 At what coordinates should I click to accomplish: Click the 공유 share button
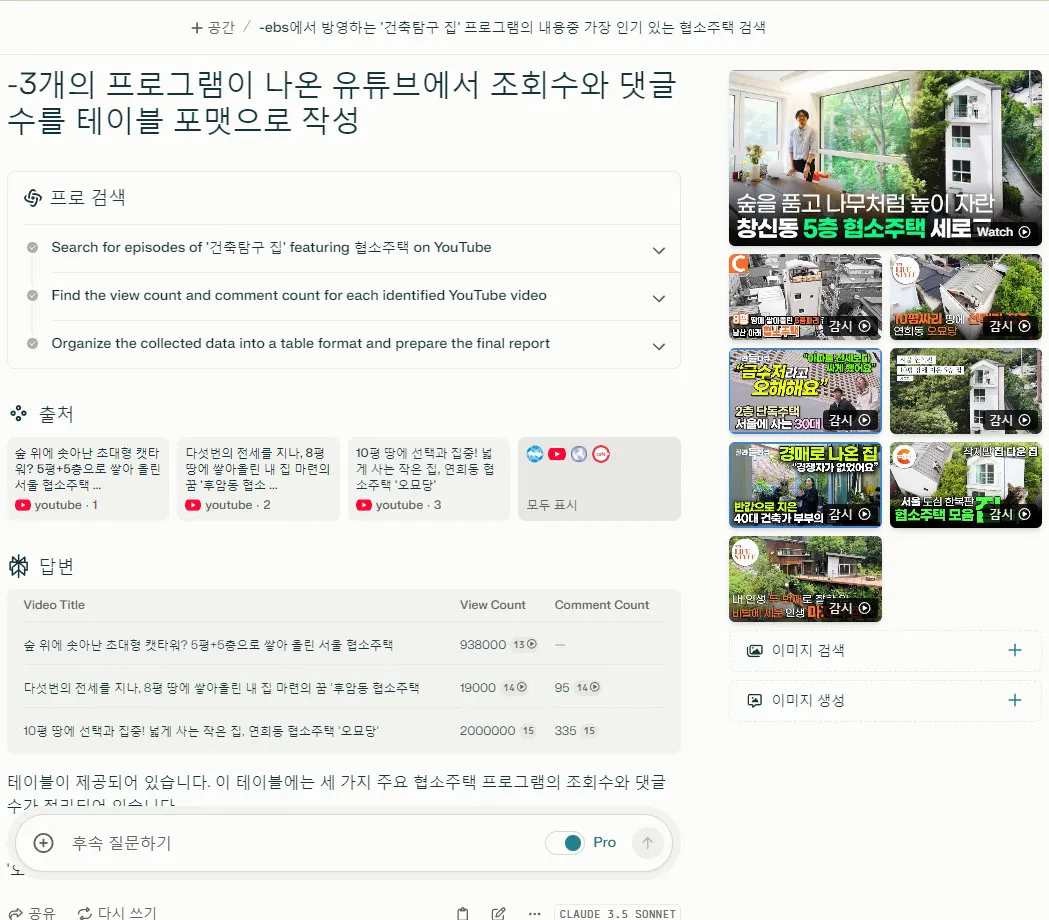(x=29, y=911)
